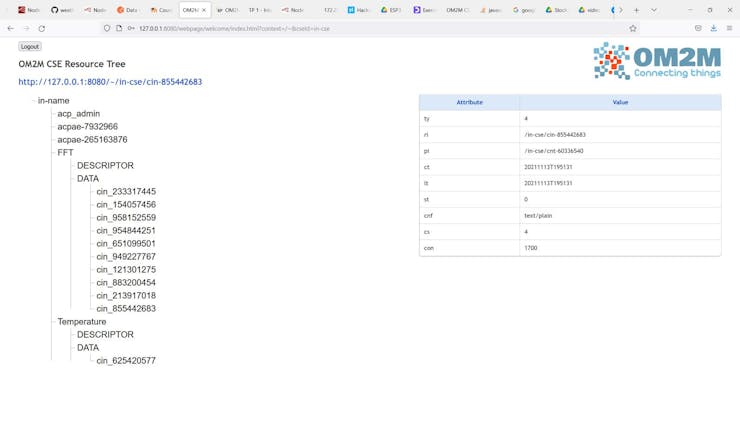740x442 pixels.
Task: Open a new browser tab
Action: pyautogui.click(x=636, y=10)
